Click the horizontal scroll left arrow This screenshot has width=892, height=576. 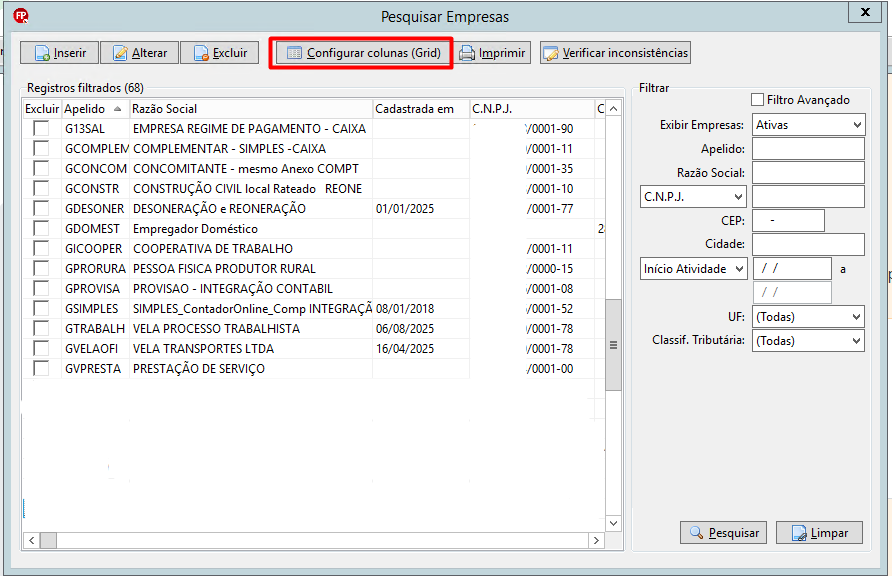click(32, 540)
